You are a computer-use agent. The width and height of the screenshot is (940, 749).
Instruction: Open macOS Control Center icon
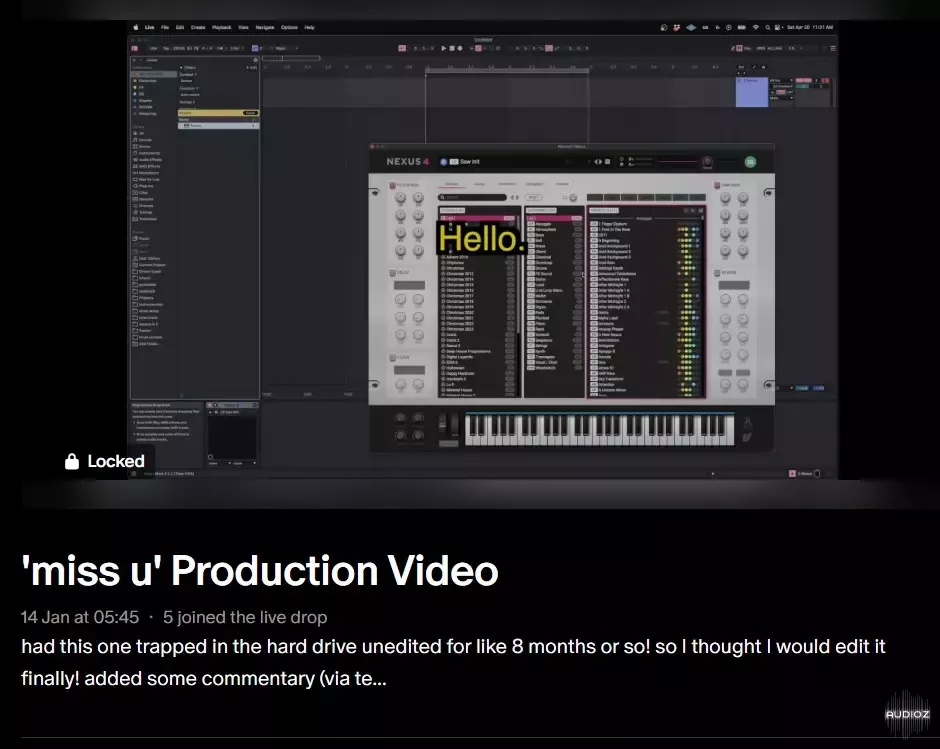click(x=778, y=28)
